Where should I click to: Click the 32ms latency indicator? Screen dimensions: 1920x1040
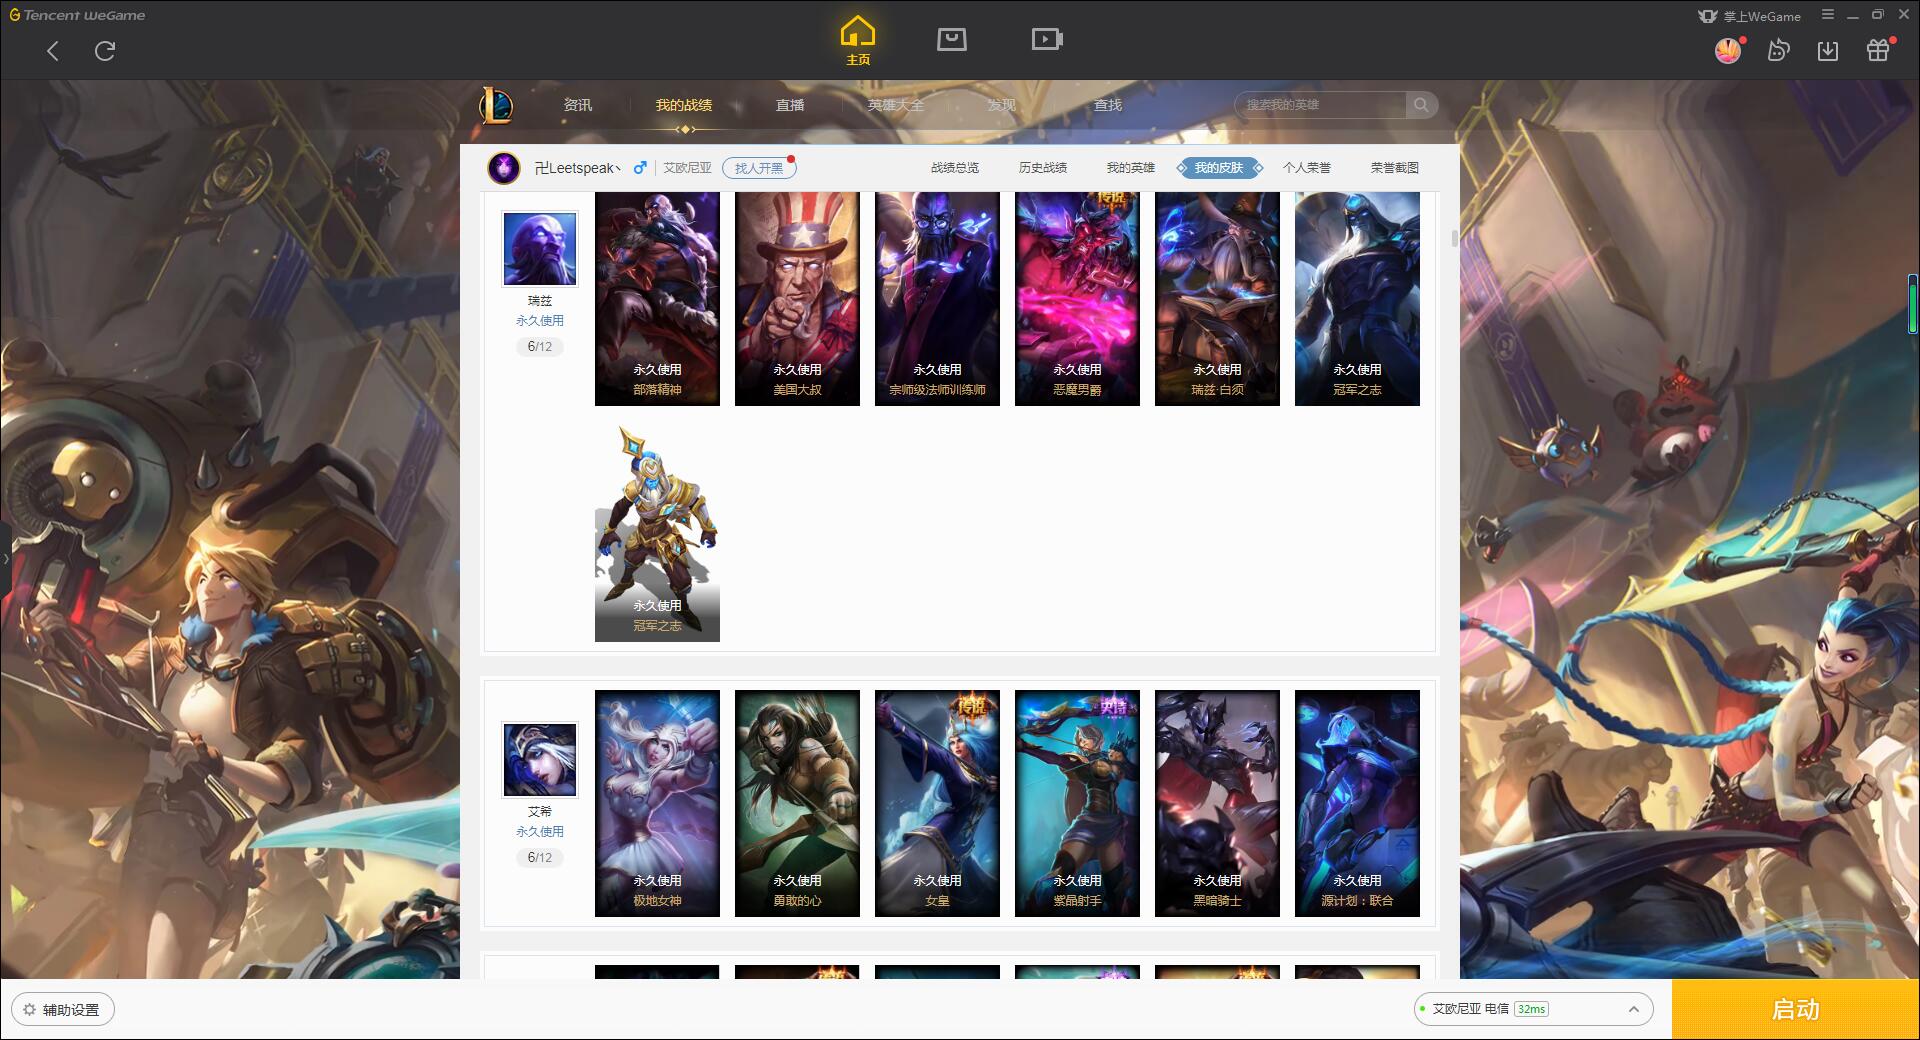click(x=1531, y=1009)
